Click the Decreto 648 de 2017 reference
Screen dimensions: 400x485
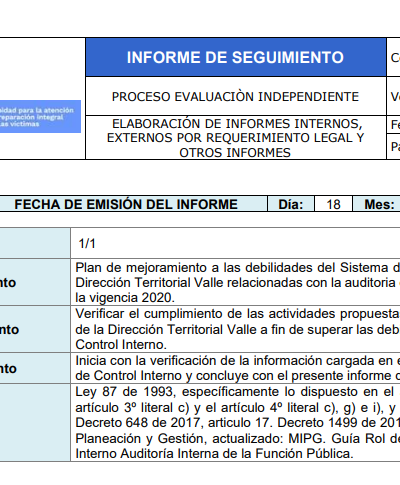click(x=139, y=422)
